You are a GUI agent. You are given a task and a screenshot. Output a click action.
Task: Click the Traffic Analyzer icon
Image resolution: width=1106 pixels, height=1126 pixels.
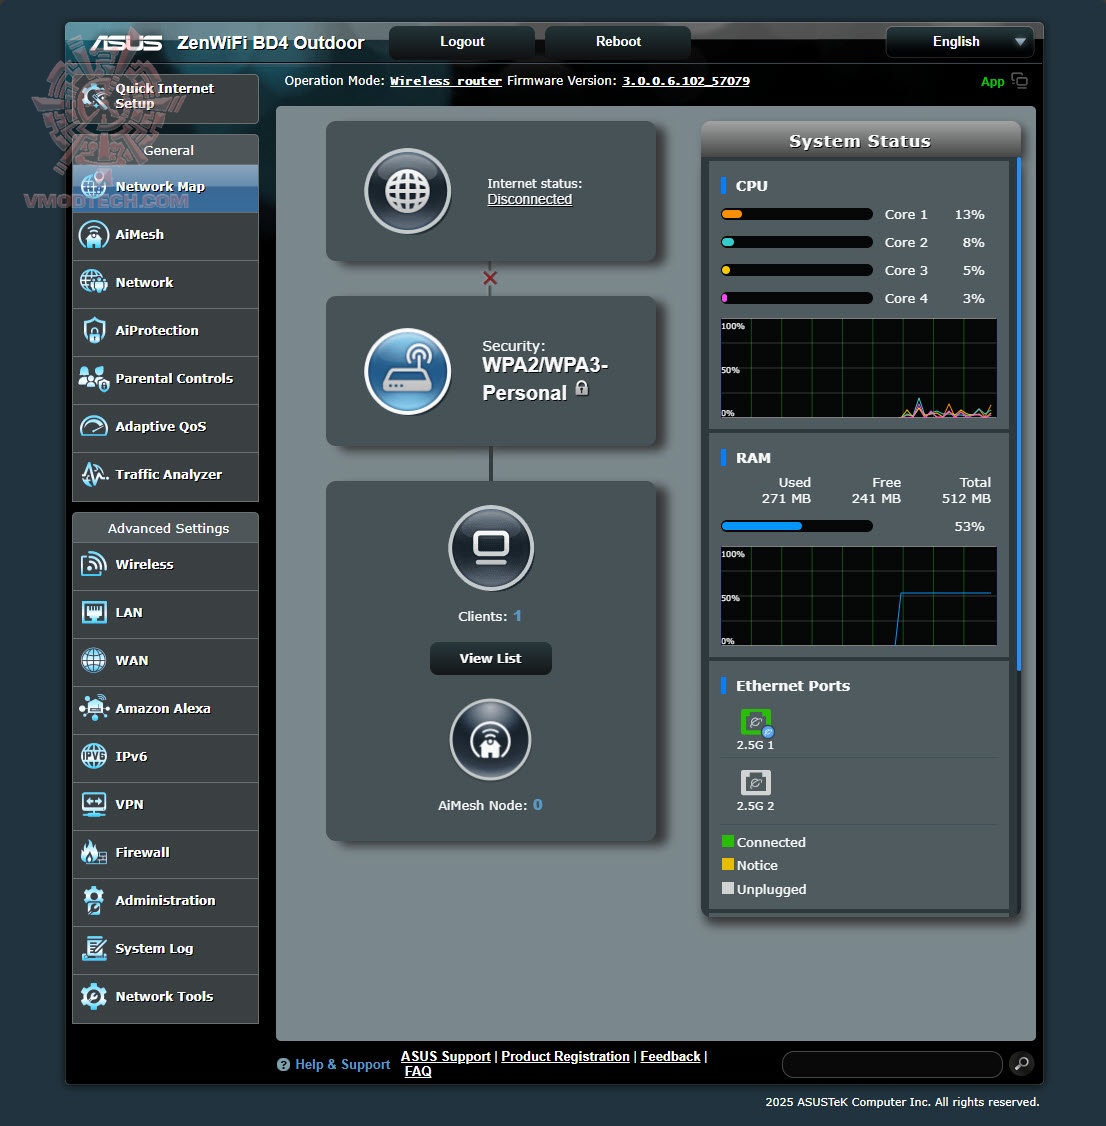94,475
